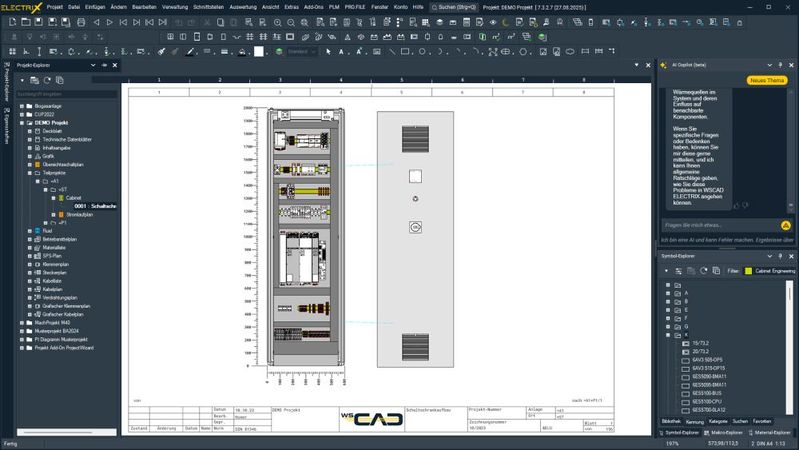
Task: Click the pen line color tool
Action: tap(190, 51)
